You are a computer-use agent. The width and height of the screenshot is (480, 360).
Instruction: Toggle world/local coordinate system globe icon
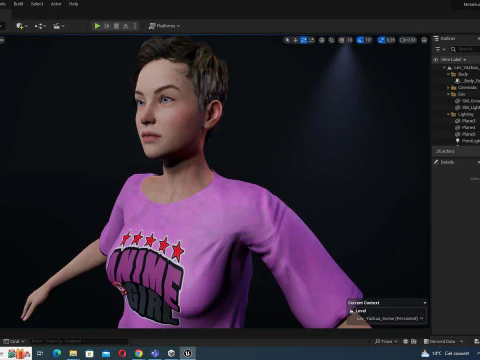coord(322,40)
